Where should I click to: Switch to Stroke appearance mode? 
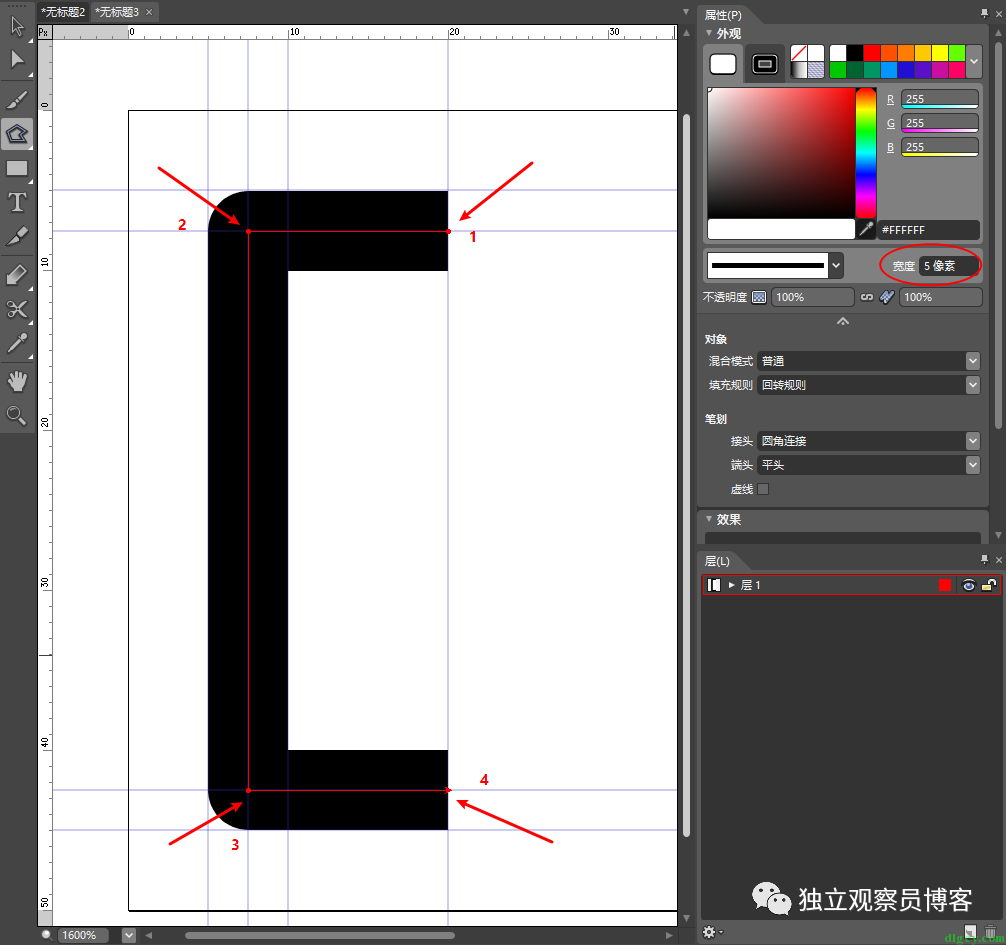click(x=765, y=64)
